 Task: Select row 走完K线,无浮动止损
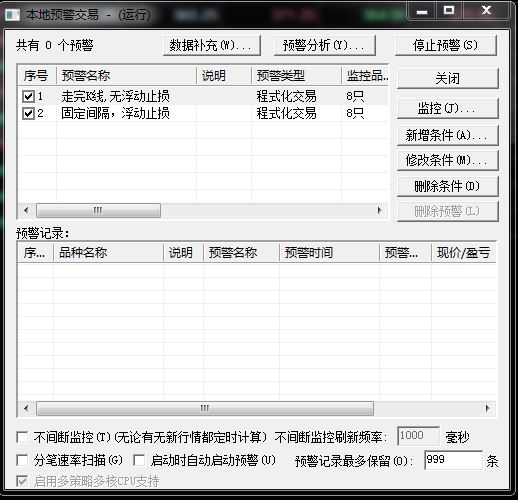(x=203, y=96)
